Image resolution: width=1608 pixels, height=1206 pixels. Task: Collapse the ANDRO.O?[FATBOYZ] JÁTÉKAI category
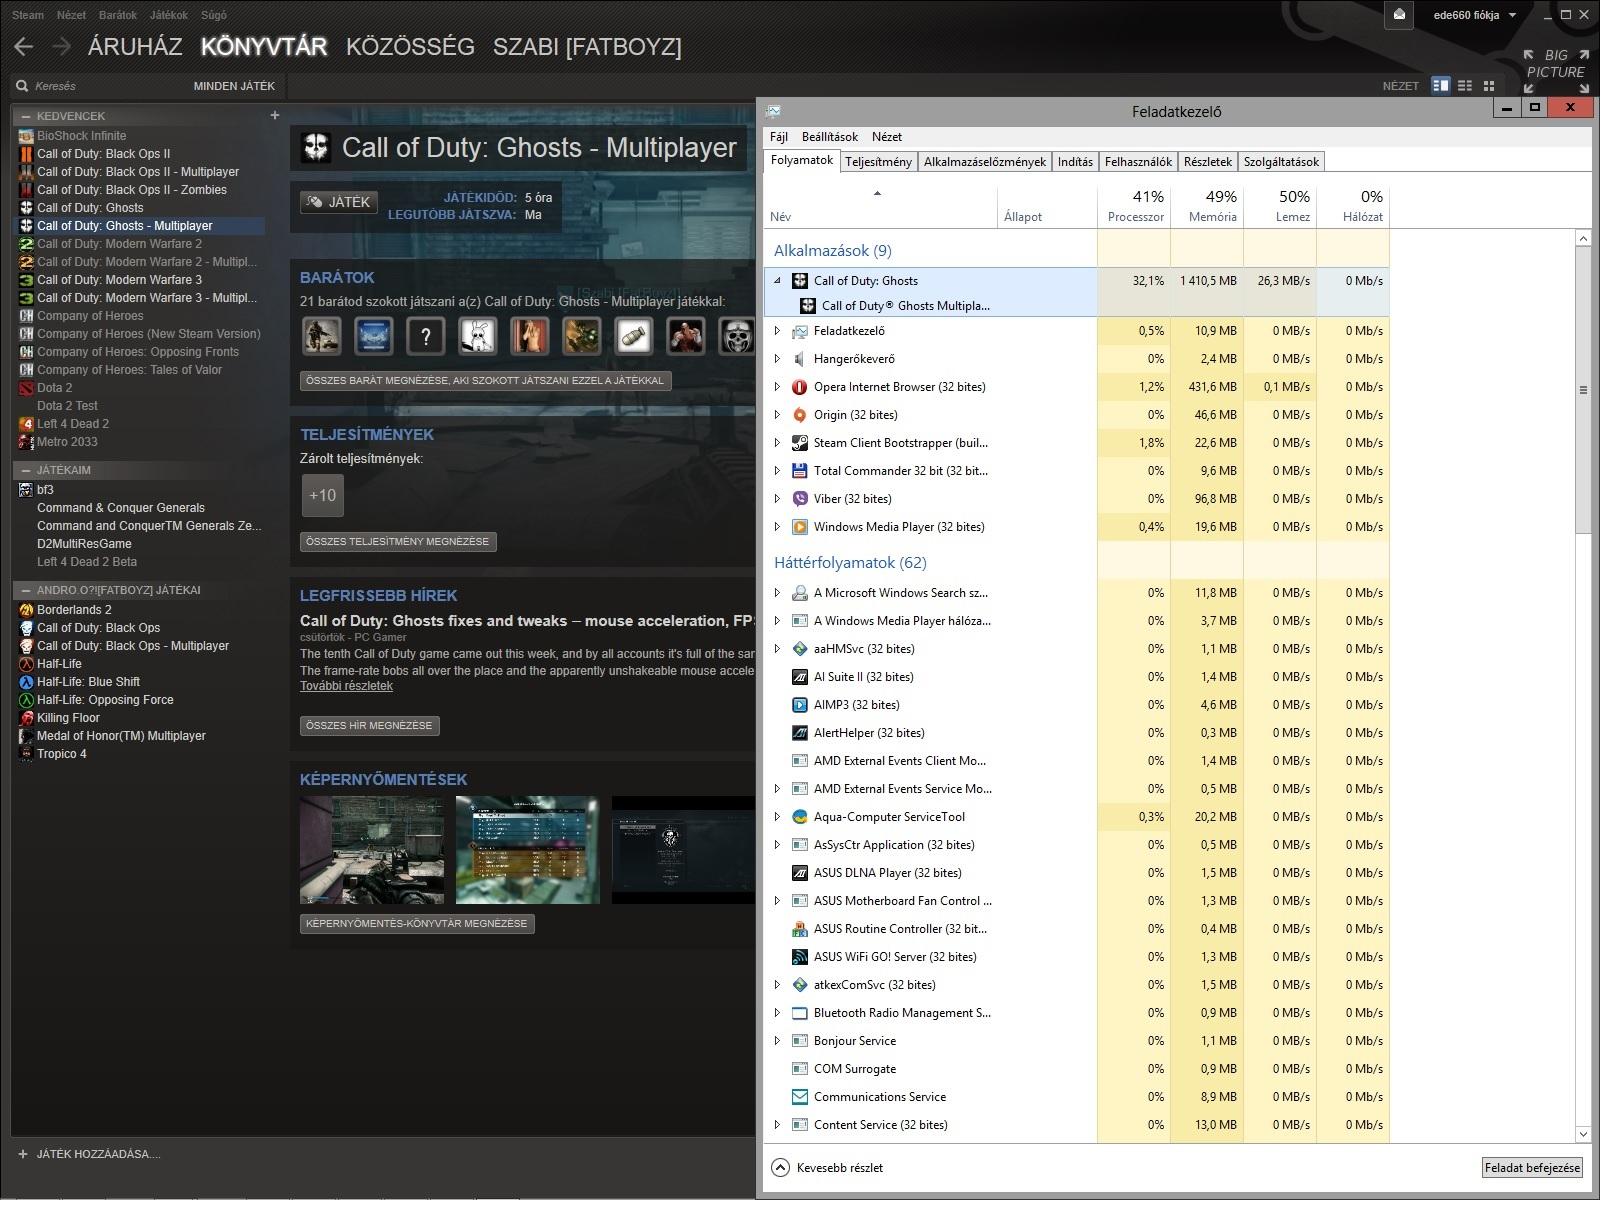26,590
